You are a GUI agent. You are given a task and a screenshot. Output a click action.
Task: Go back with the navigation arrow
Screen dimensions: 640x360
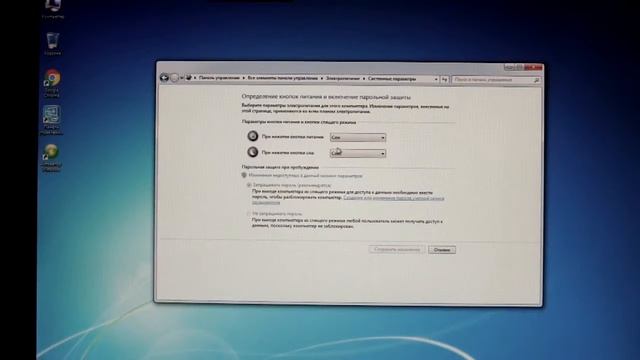pos(164,78)
